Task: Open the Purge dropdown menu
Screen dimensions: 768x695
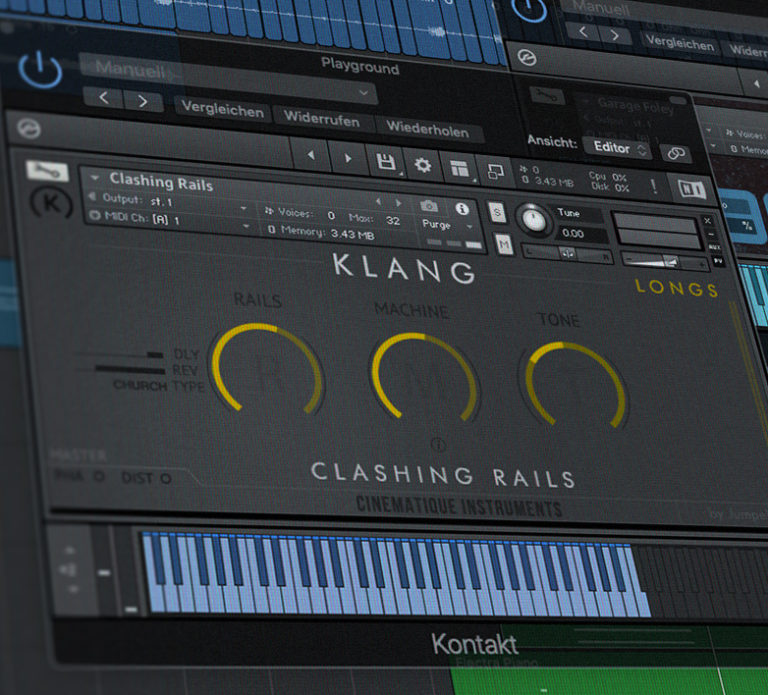Action: (447, 225)
